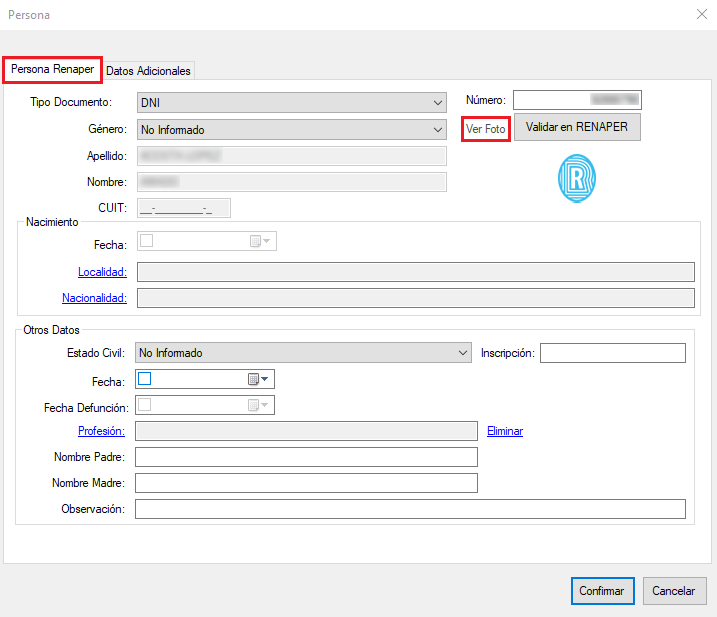Open the Localidad link
Screen dimensions: 717x617
[102, 272]
